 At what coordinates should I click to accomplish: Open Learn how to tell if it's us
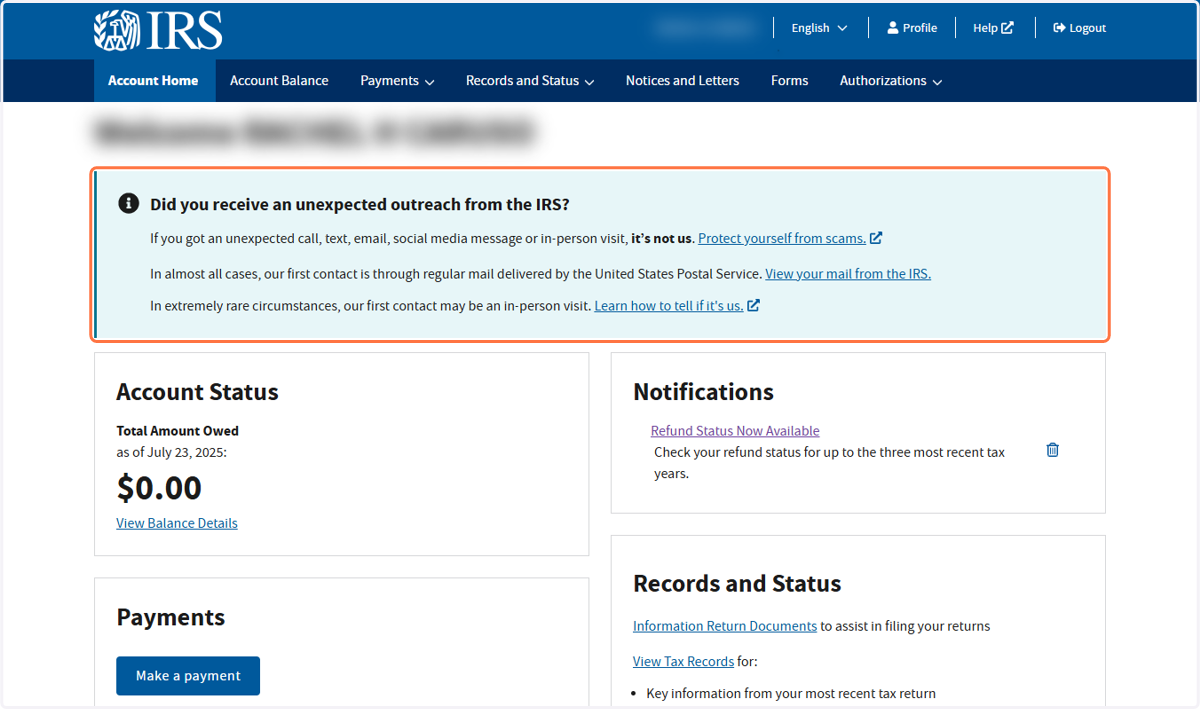pyautogui.click(x=669, y=306)
